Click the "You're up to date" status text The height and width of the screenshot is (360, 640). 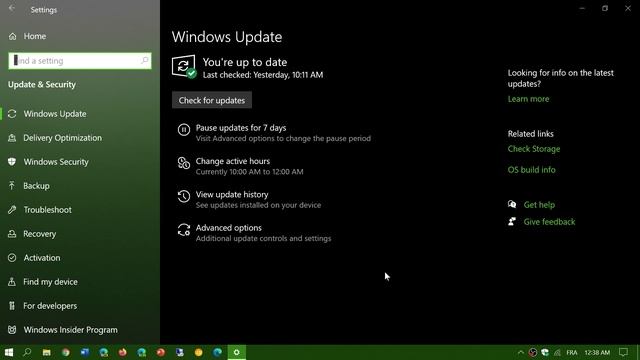click(x=245, y=62)
